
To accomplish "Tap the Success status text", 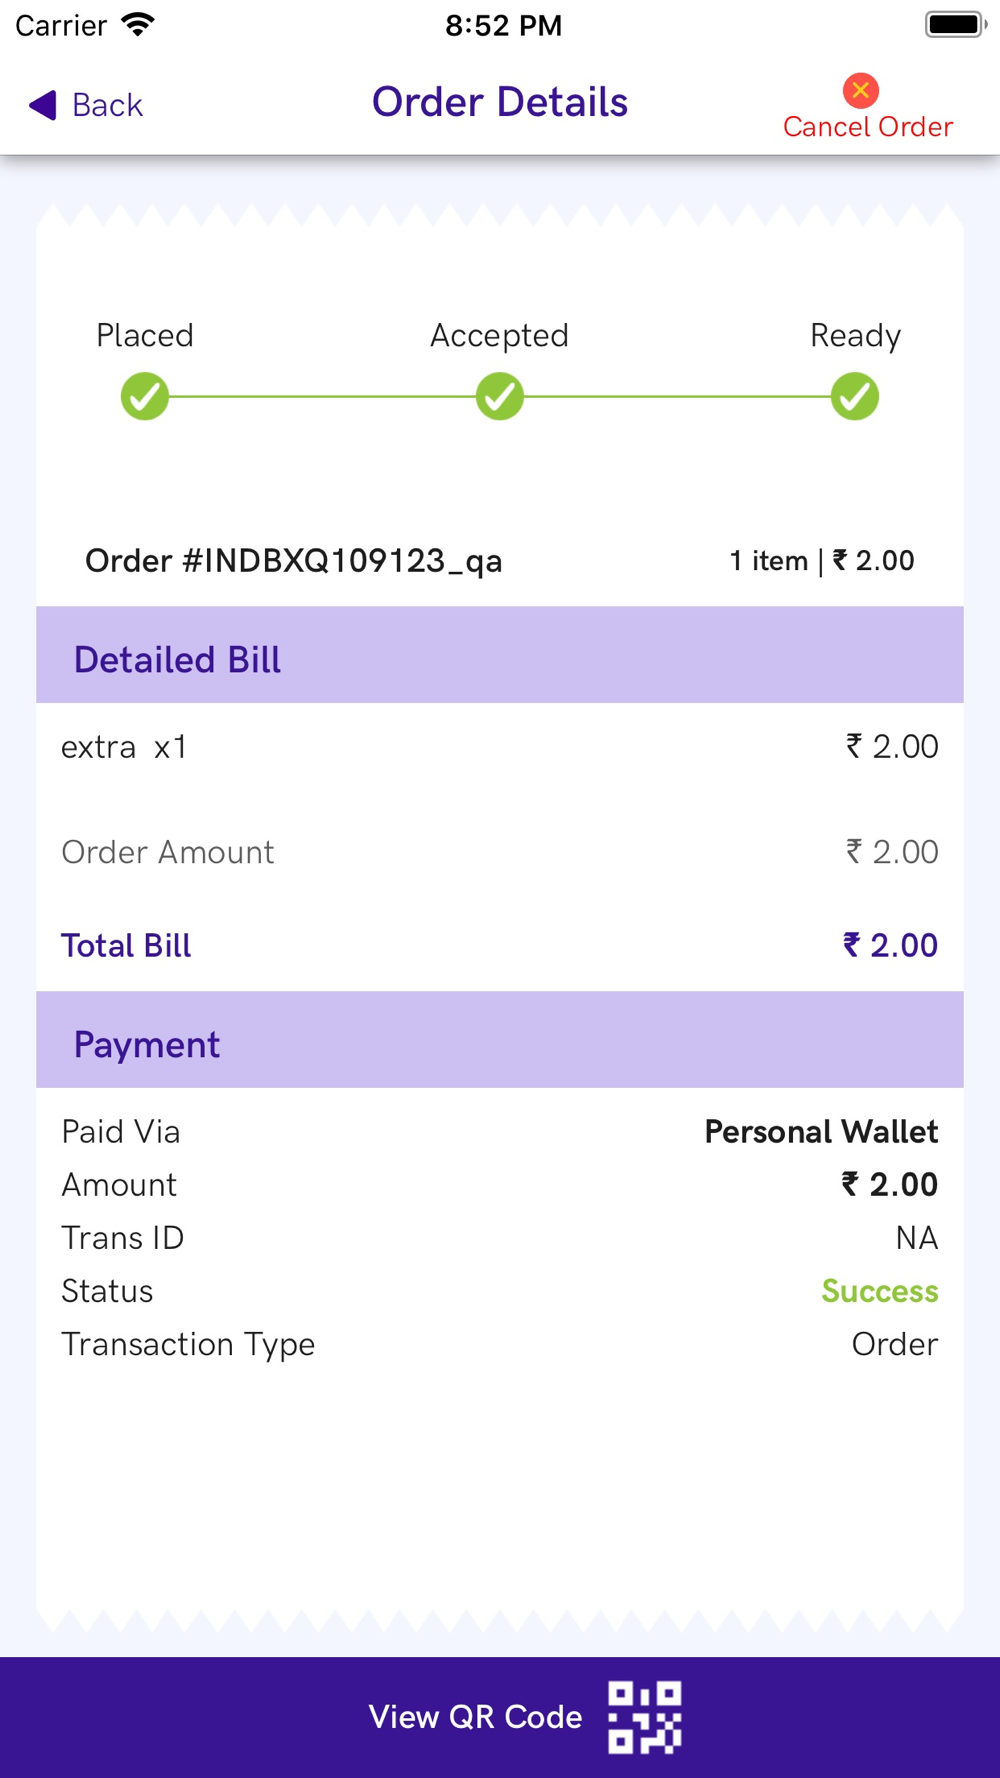I will tap(879, 1291).
